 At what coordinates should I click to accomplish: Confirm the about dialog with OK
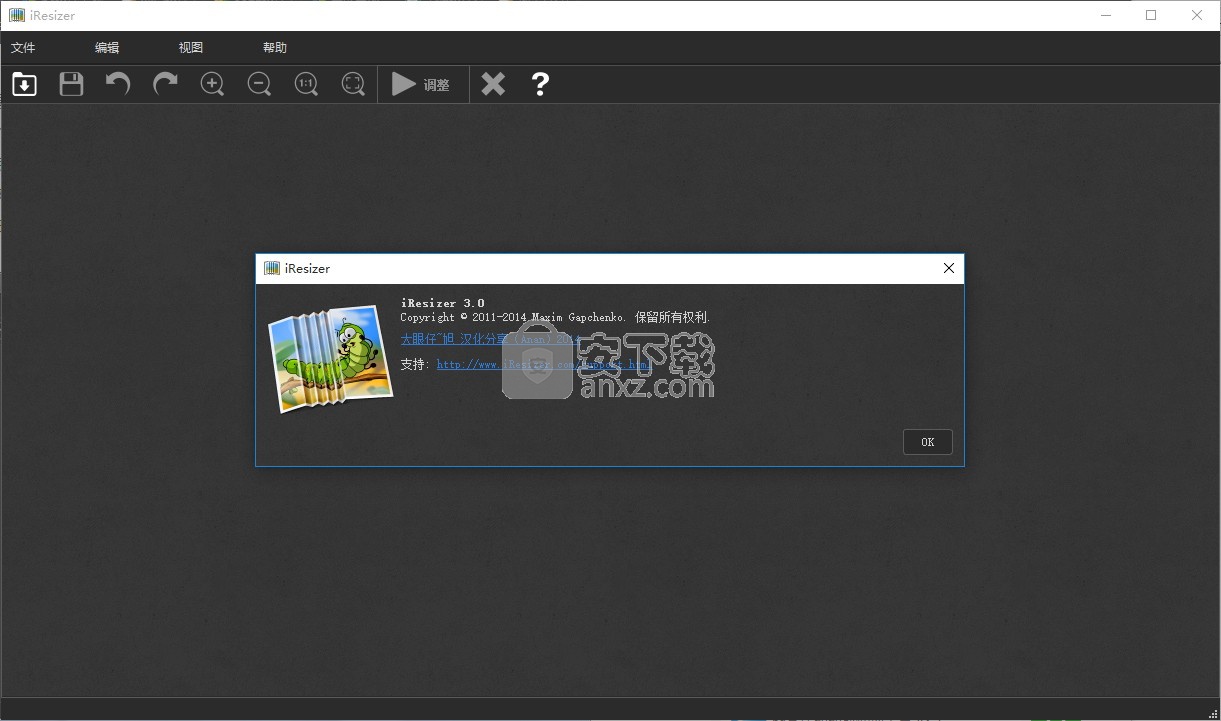point(927,442)
